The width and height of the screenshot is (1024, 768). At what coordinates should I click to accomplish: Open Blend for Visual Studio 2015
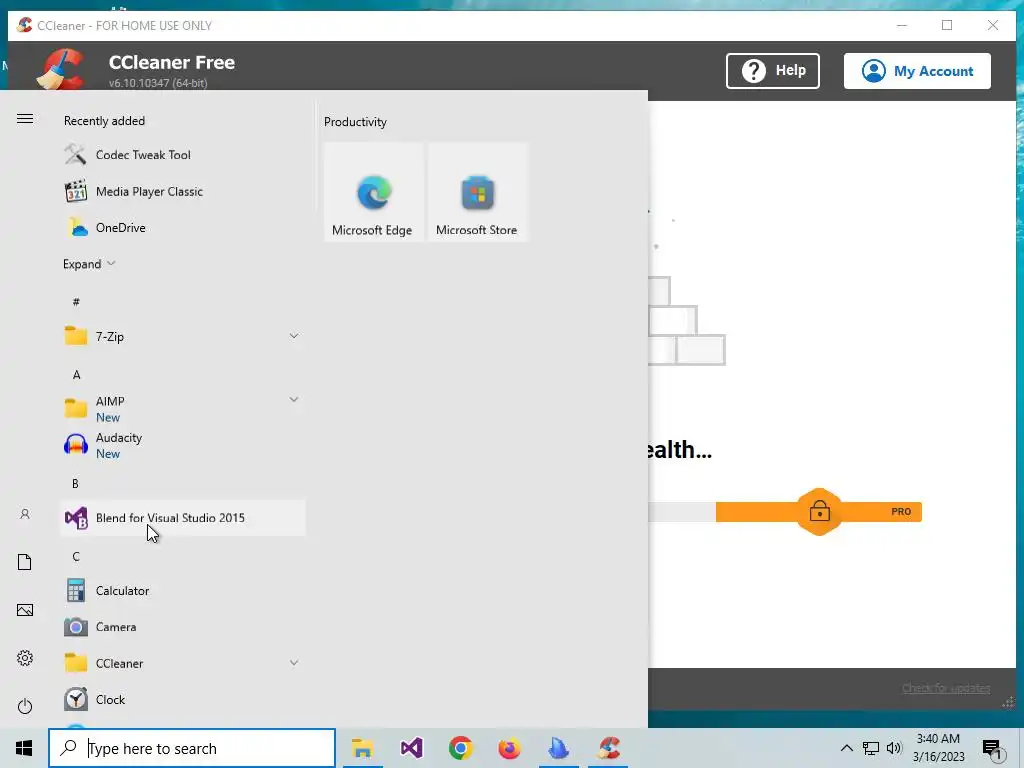pyautogui.click(x=183, y=518)
